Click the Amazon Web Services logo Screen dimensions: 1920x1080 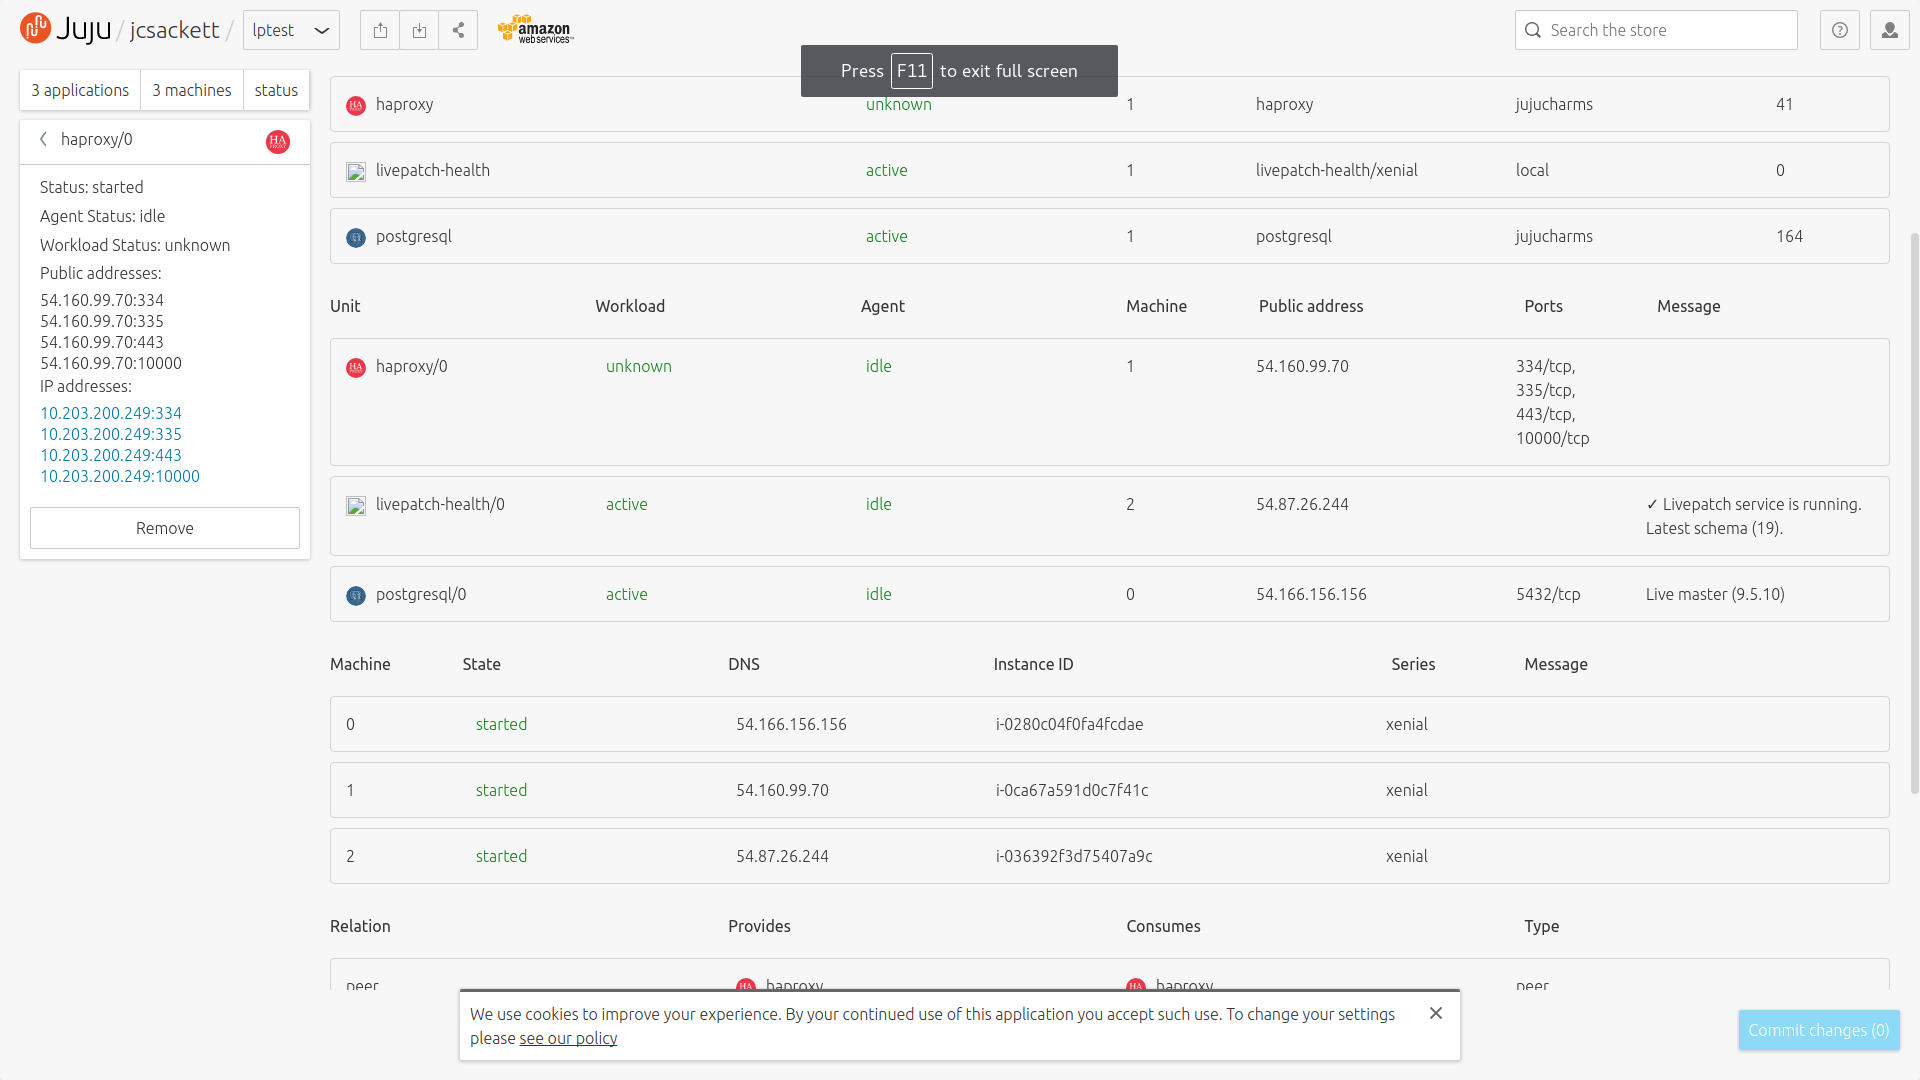point(535,30)
